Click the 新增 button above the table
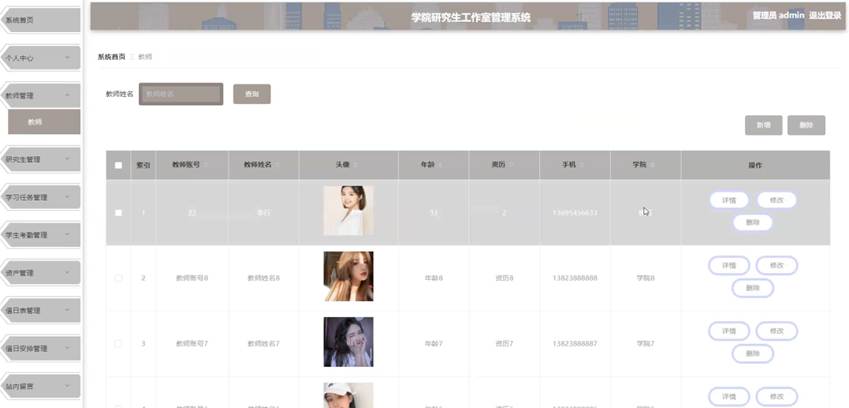The height and width of the screenshot is (408, 849). click(x=763, y=125)
